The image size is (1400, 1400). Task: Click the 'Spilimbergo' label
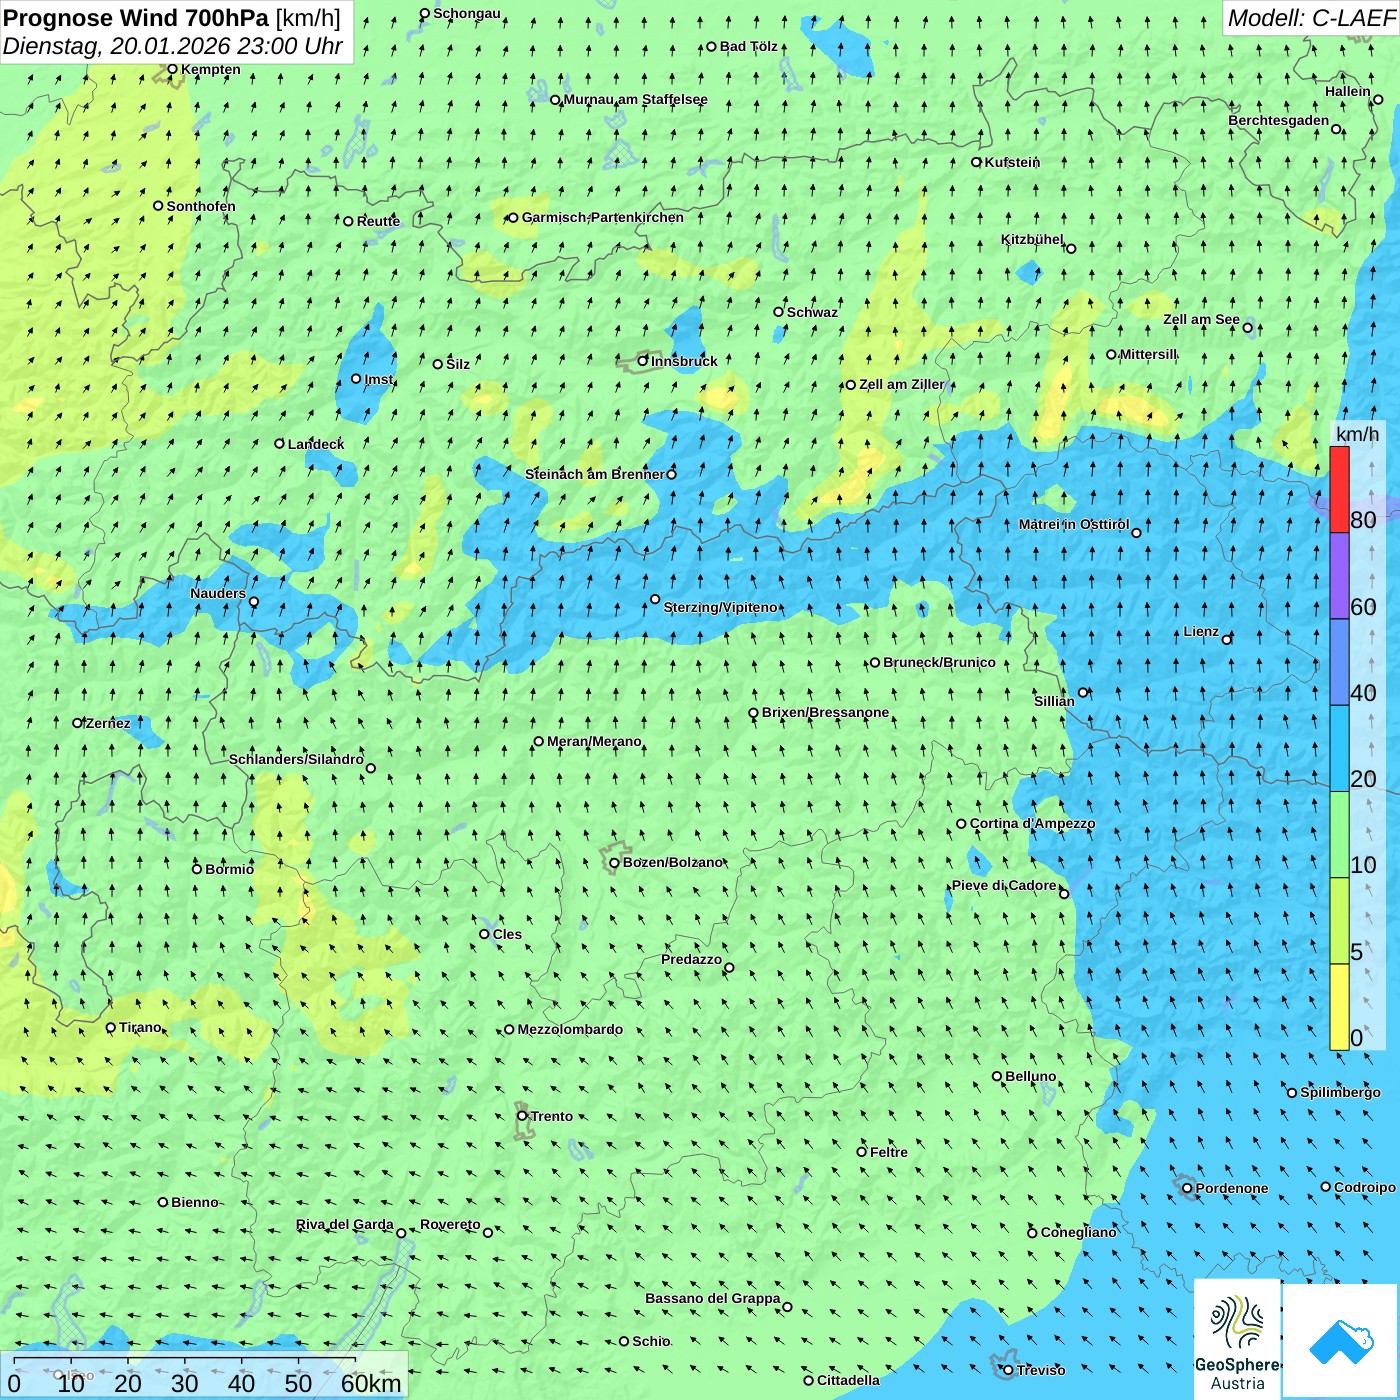(1340, 1092)
